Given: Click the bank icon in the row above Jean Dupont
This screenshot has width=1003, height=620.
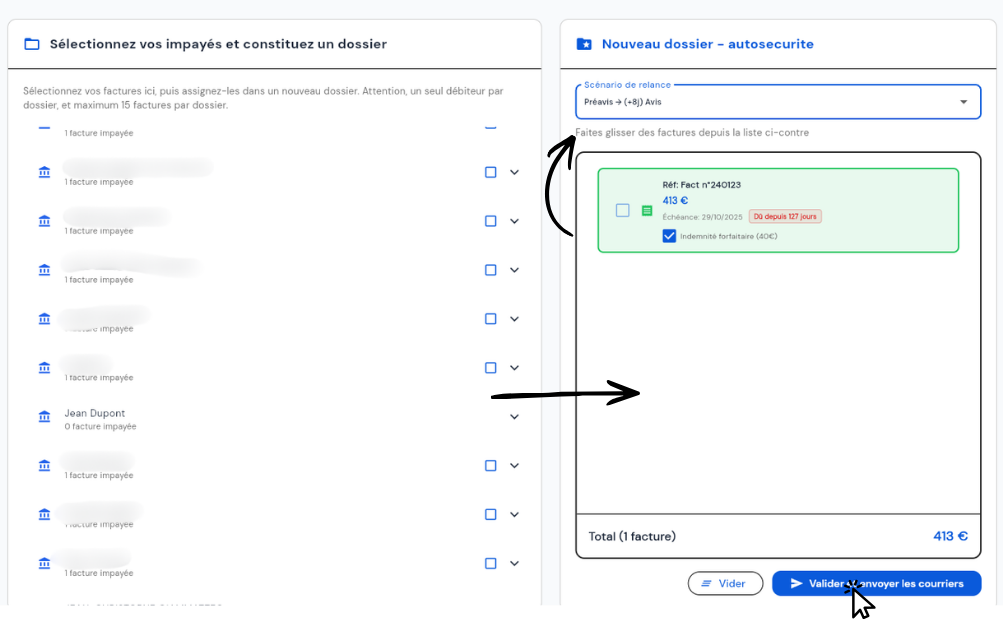Looking at the screenshot, I should (44, 368).
